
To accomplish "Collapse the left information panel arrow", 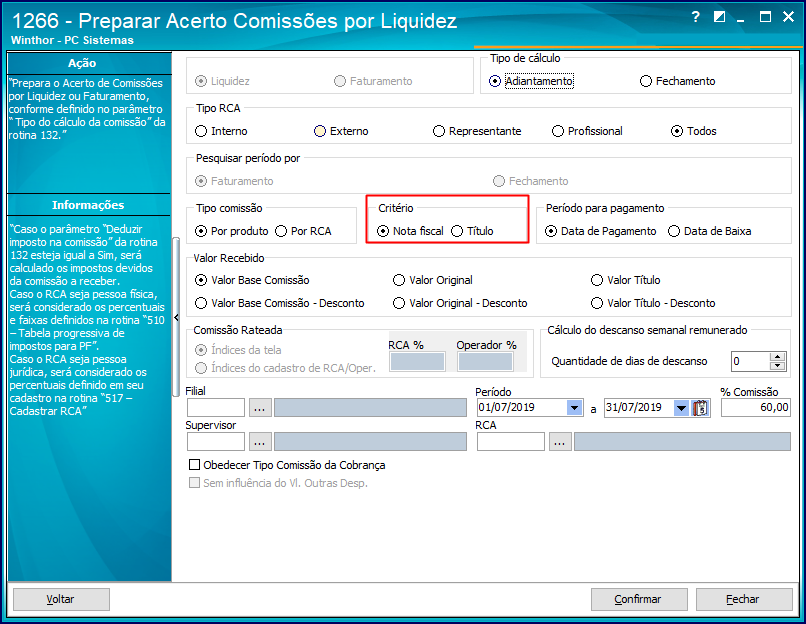I will tap(176, 318).
